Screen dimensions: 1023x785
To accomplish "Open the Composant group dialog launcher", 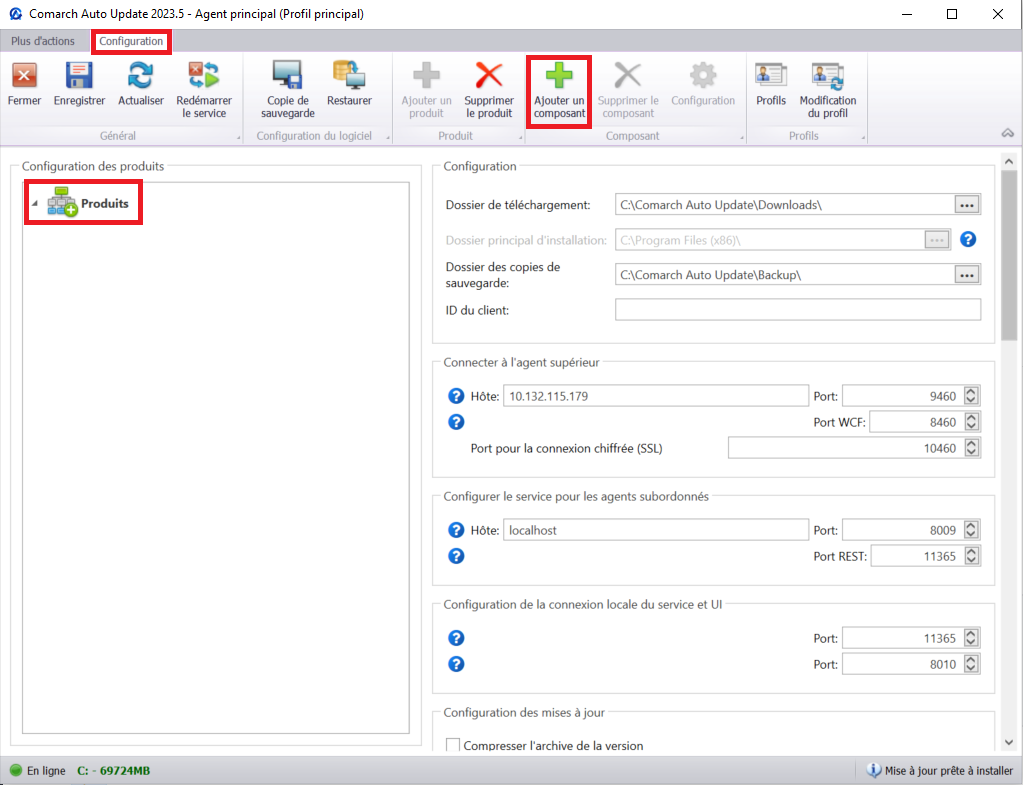I will [742, 138].
